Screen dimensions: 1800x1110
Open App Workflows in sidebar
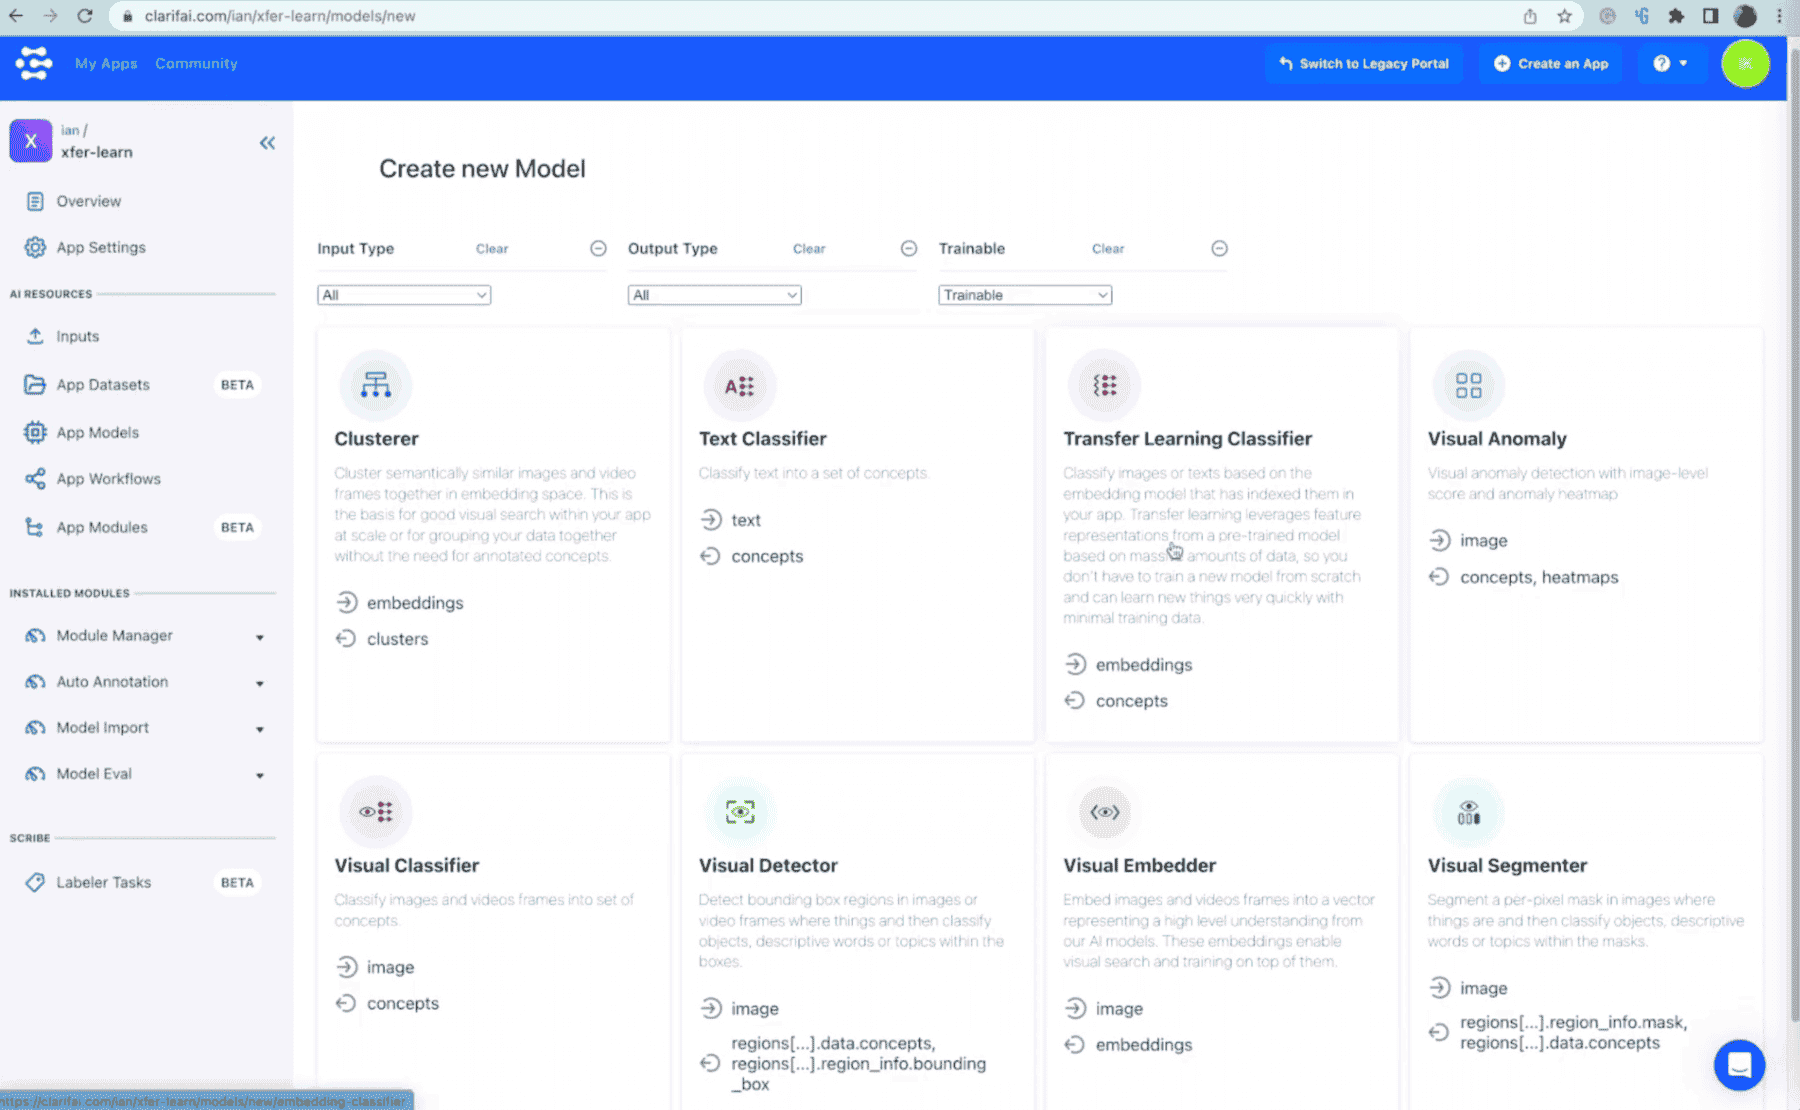(108, 479)
